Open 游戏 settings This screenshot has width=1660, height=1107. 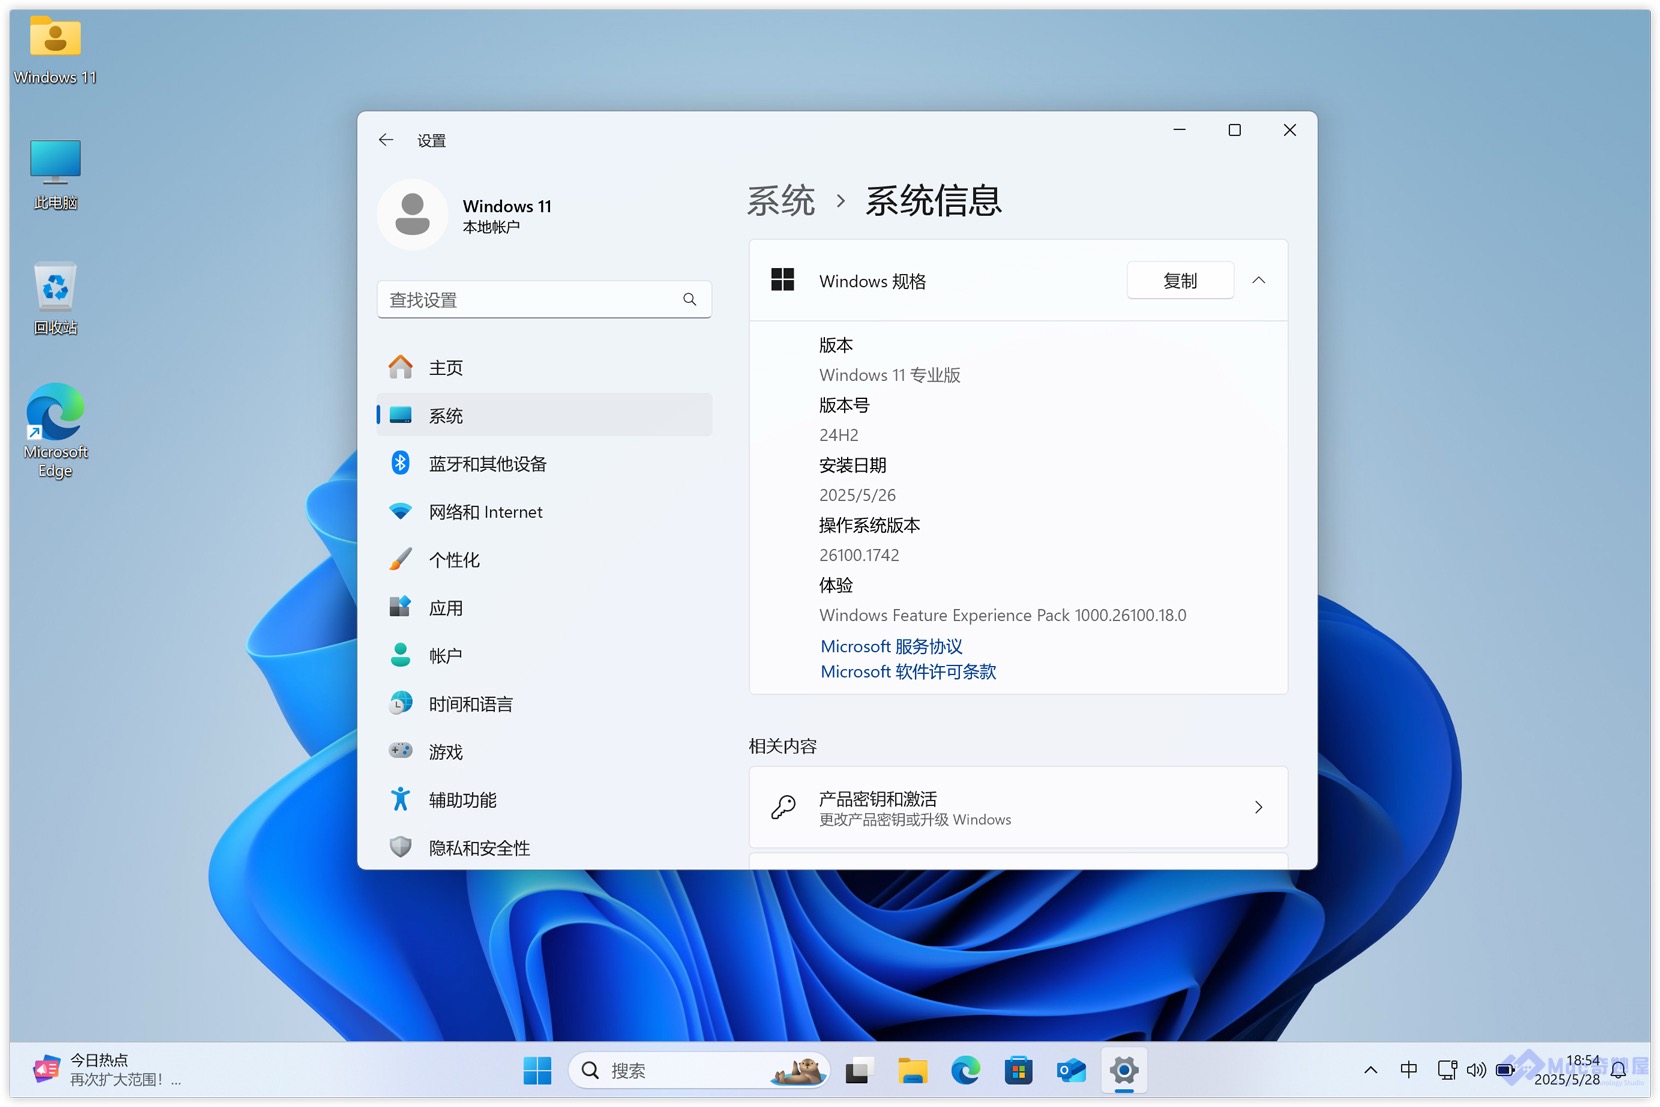click(x=544, y=751)
